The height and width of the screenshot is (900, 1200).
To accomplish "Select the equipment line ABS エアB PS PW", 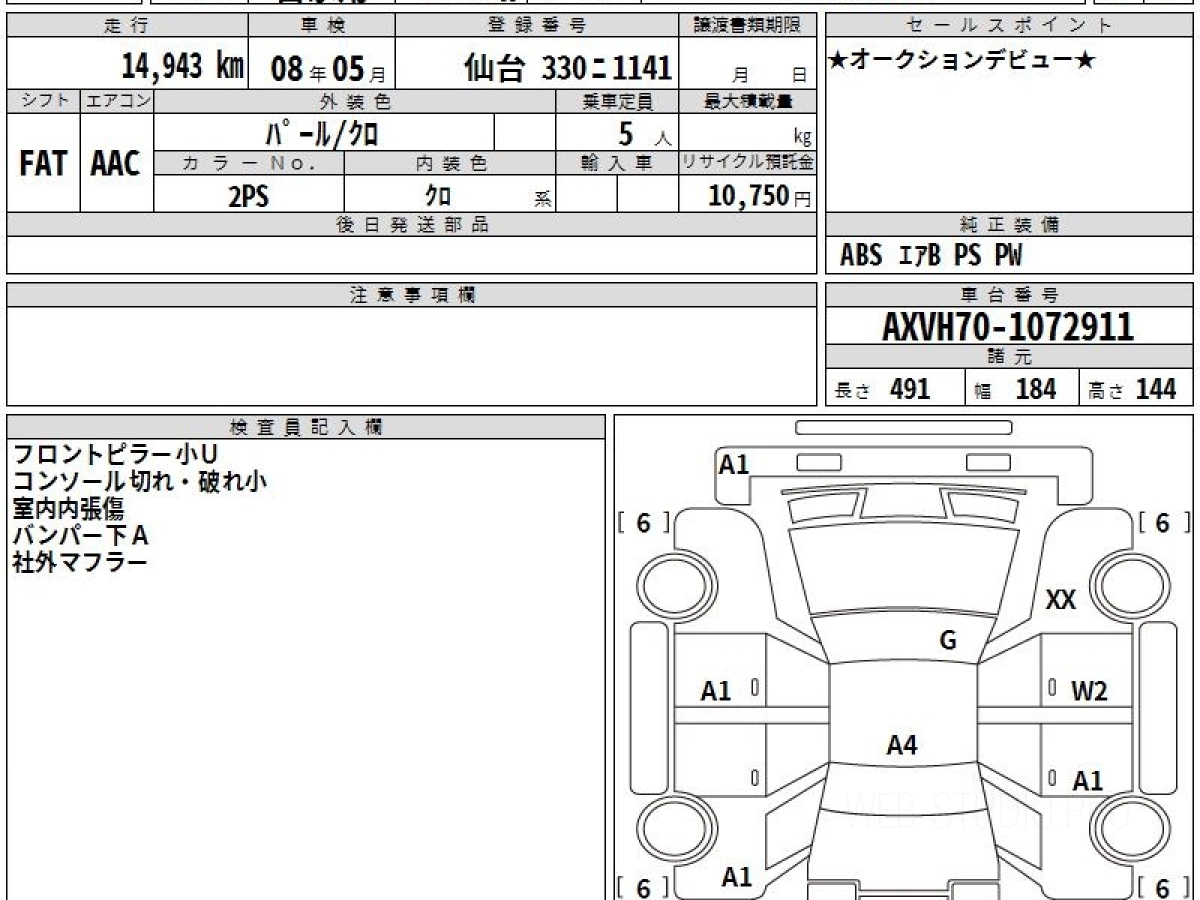I will tap(931, 257).
